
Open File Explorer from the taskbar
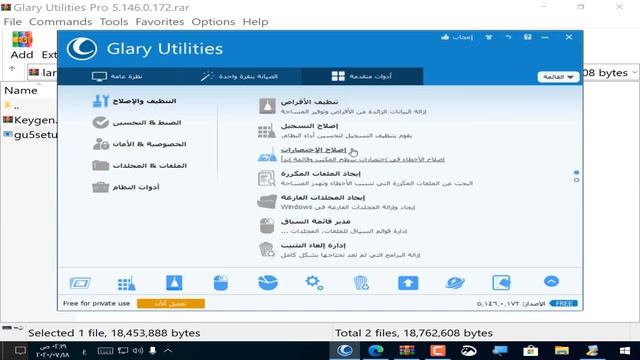pyautogui.click(x=562, y=350)
